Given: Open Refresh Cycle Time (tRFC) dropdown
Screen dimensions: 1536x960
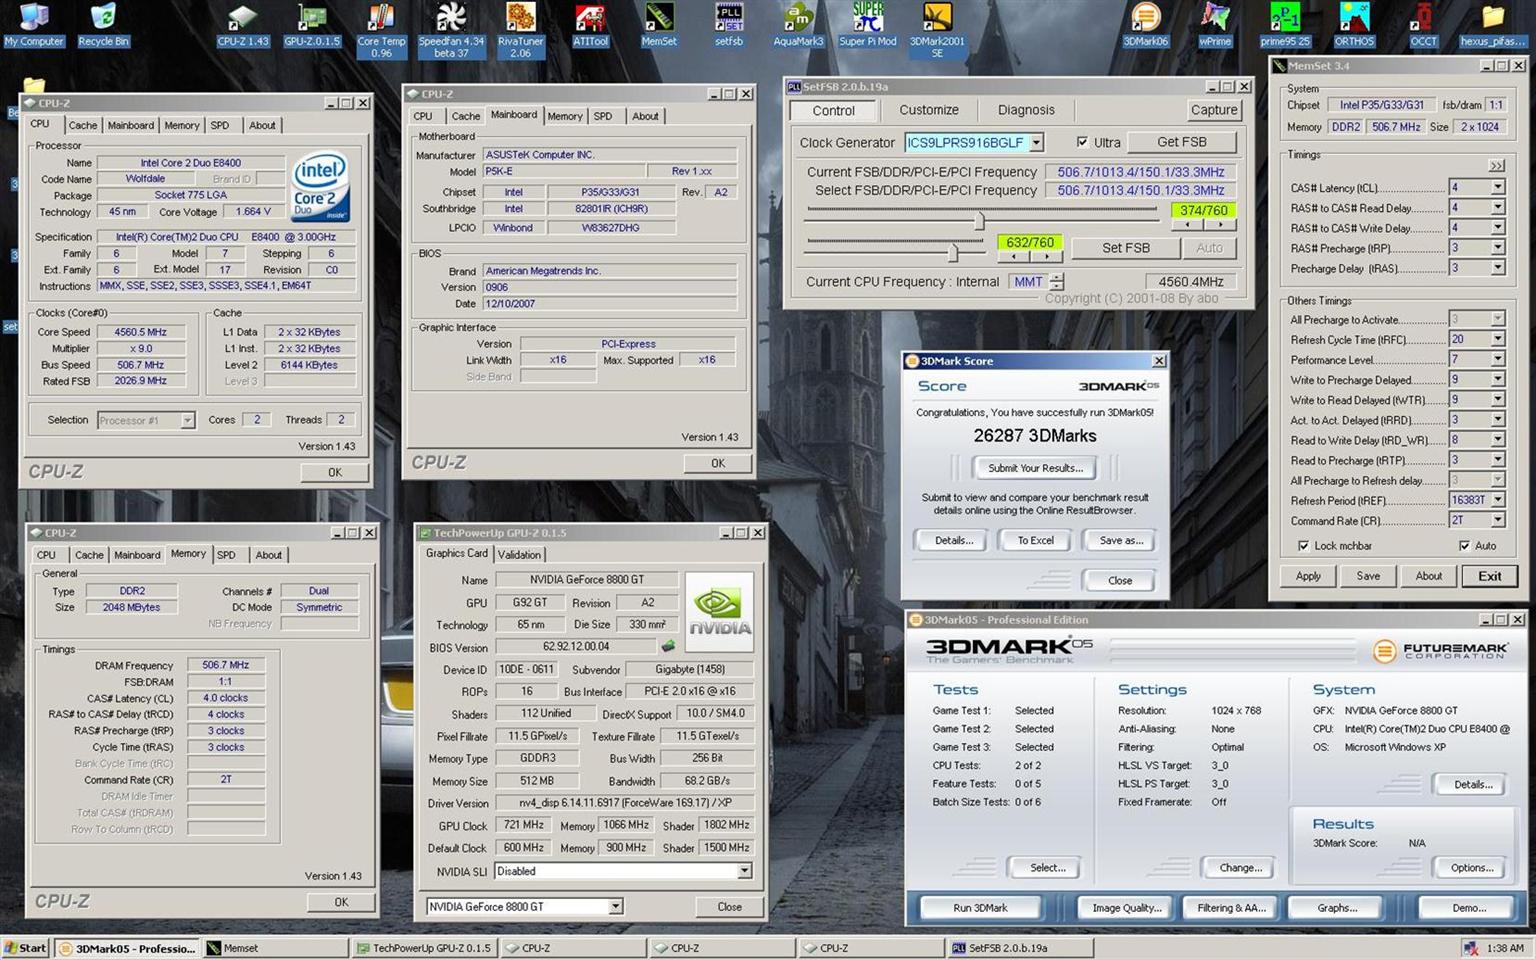Looking at the screenshot, I should [x=1498, y=340].
